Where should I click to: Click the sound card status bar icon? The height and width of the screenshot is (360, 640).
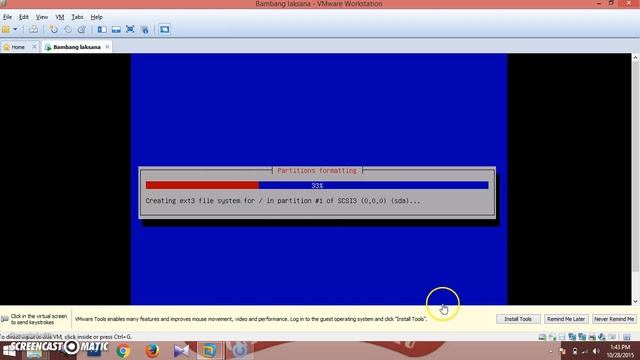point(602,337)
